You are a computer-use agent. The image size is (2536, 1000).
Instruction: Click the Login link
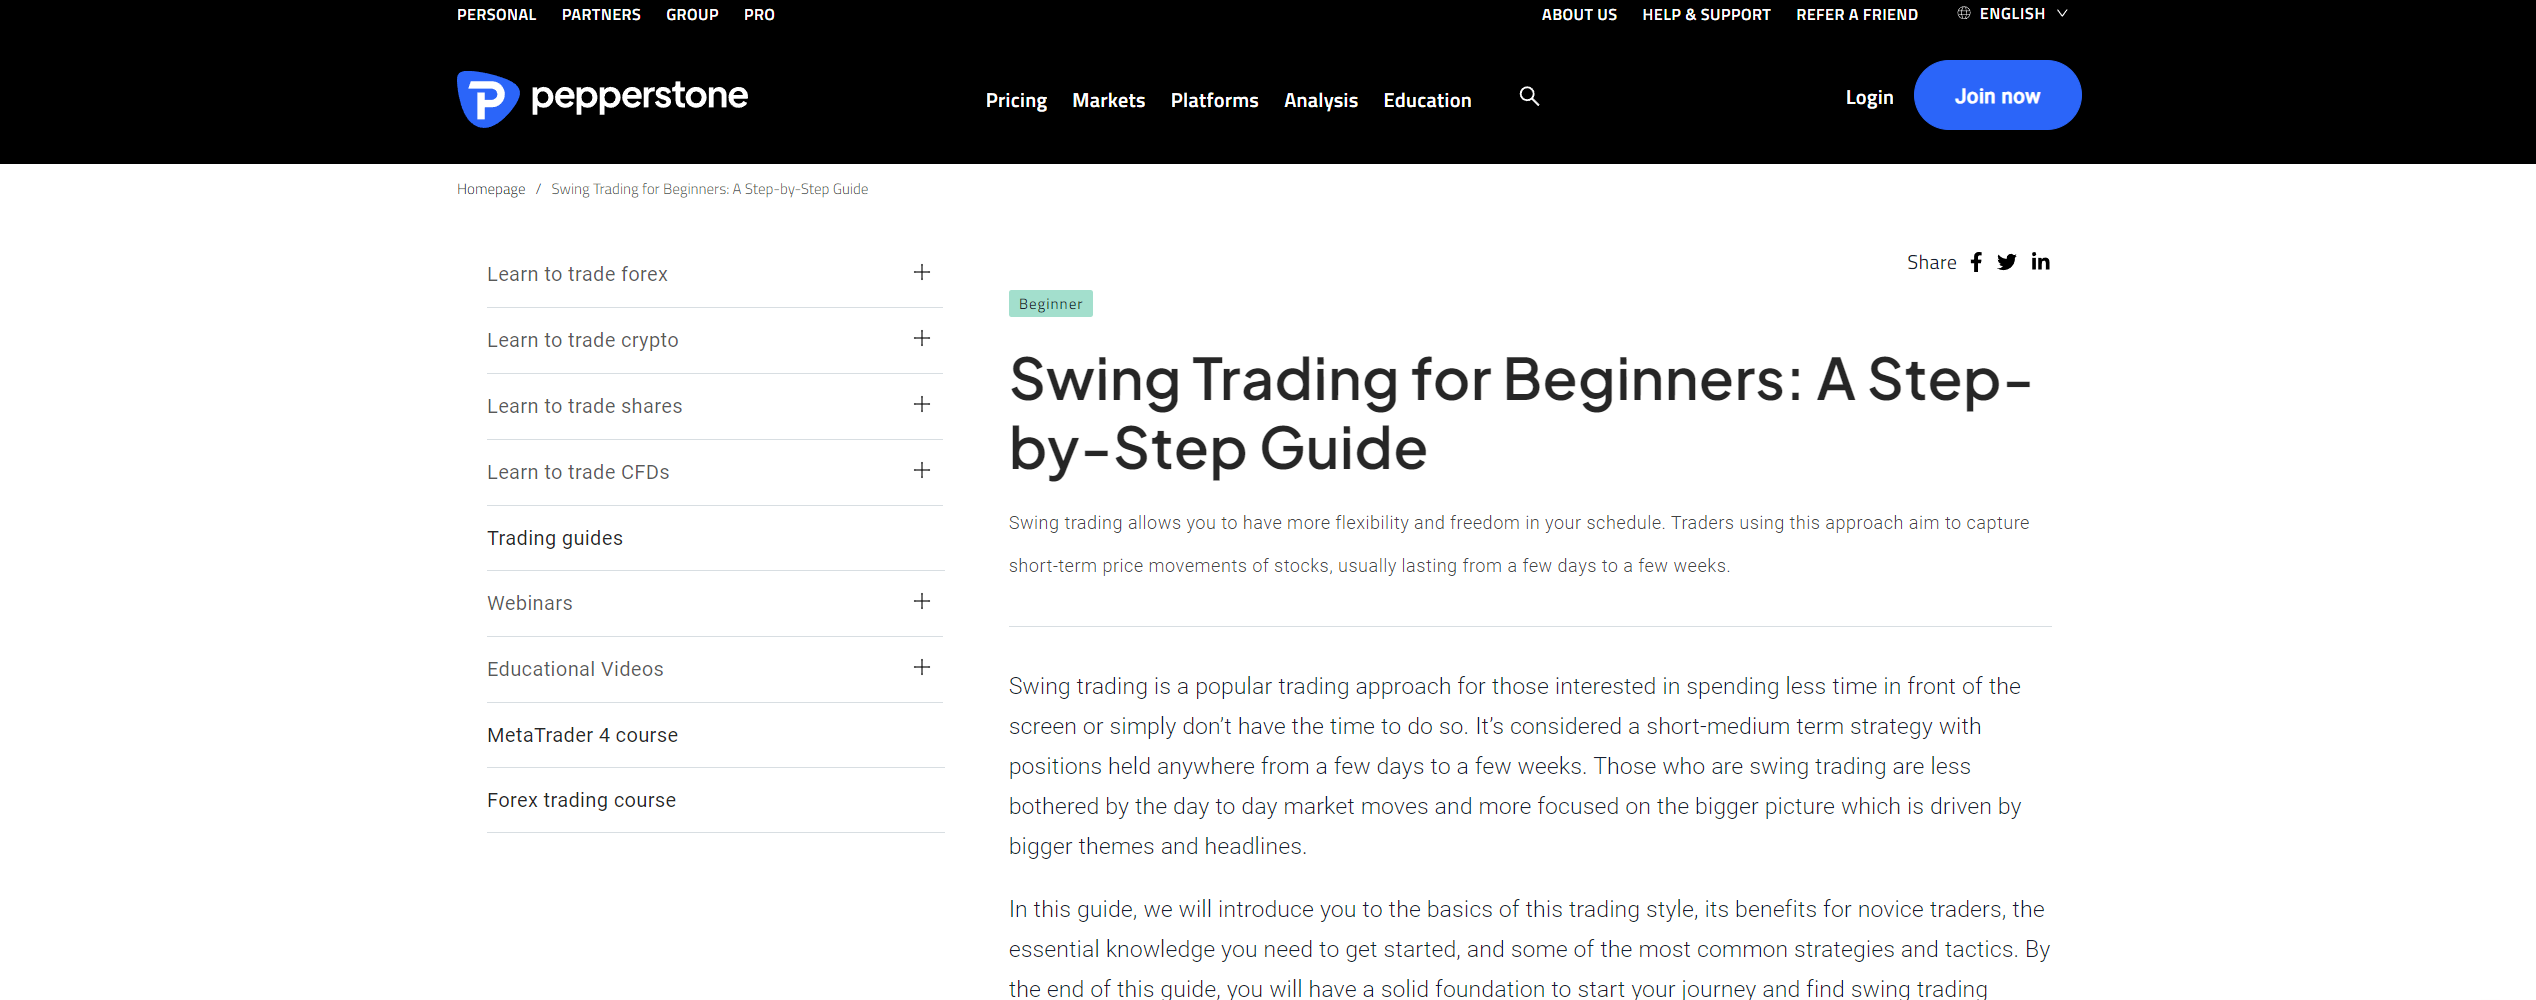[x=1869, y=97]
